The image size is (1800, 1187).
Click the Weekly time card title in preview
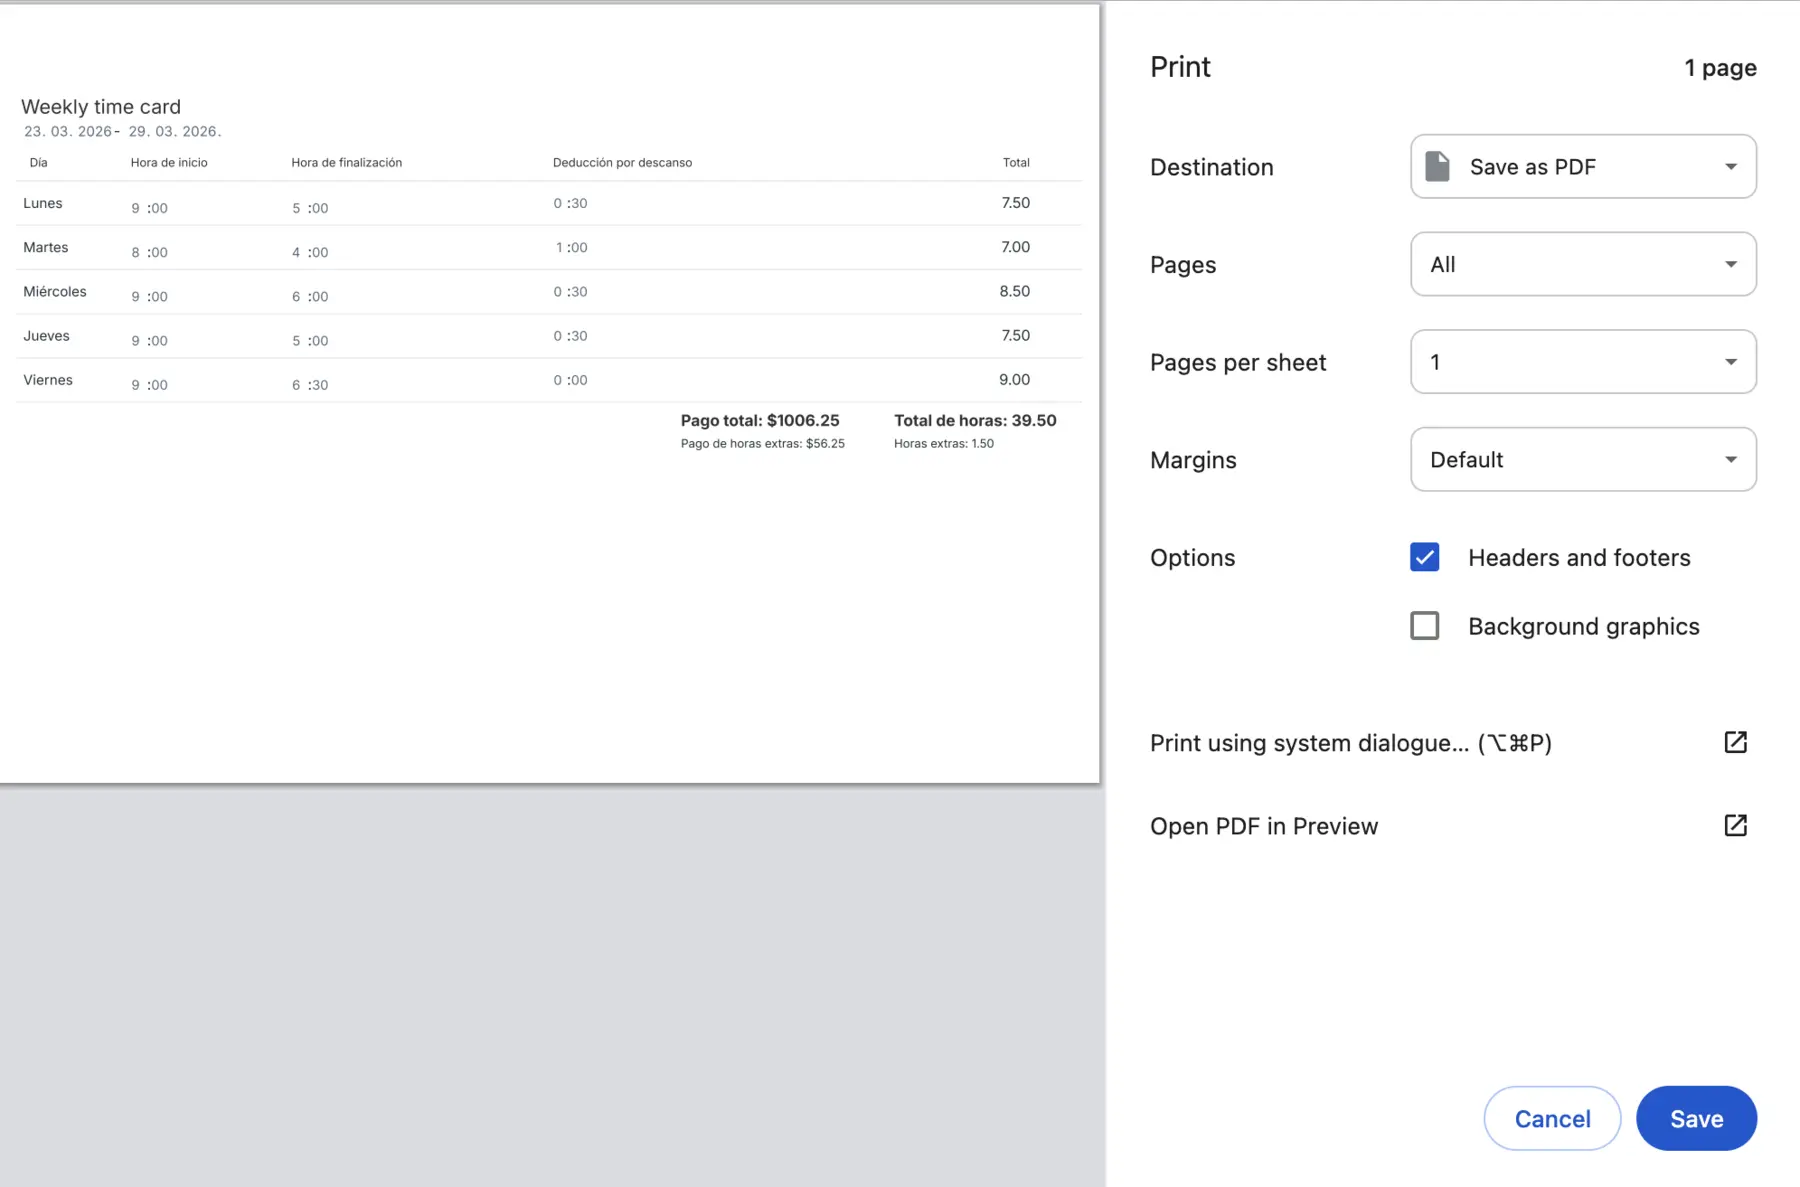pos(101,106)
